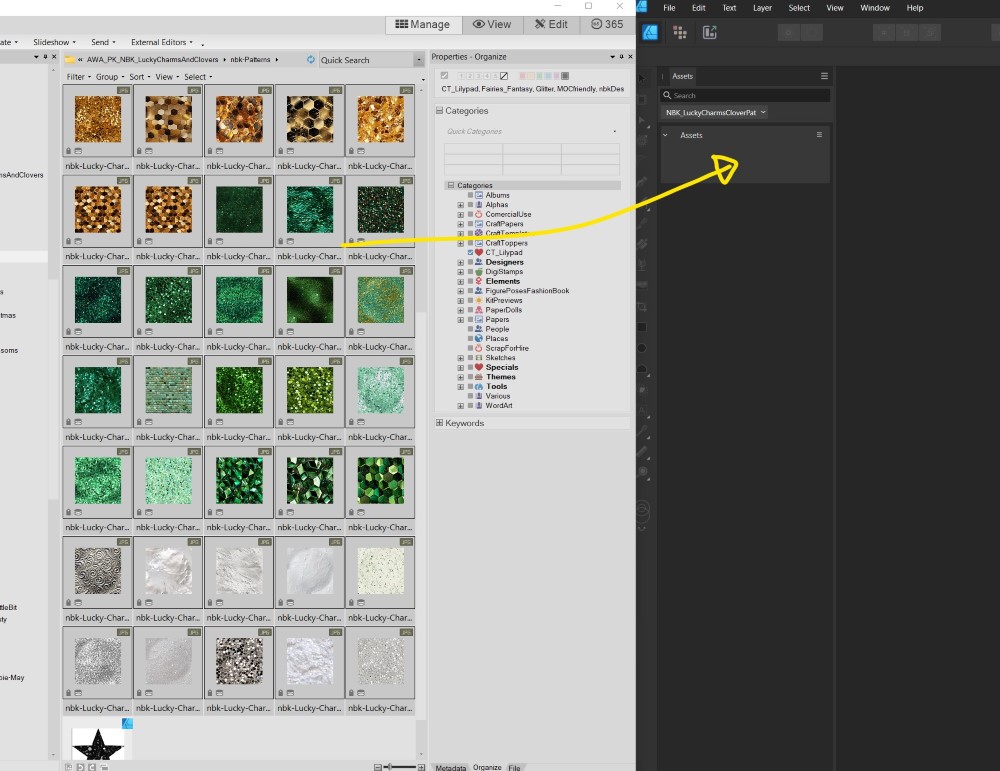
Task: Expand the Themes category node
Action: tap(460, 378)
